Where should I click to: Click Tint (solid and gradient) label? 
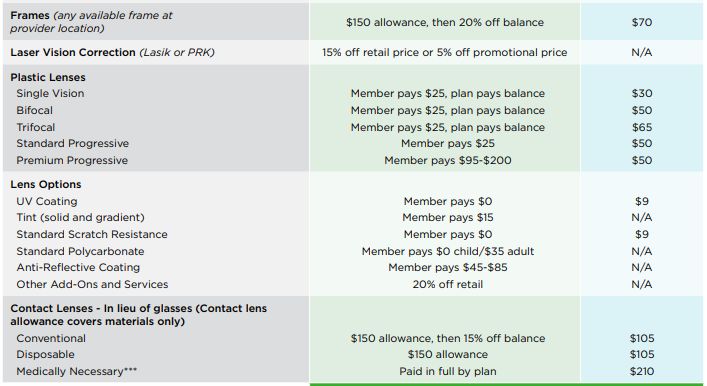[80, 217]
